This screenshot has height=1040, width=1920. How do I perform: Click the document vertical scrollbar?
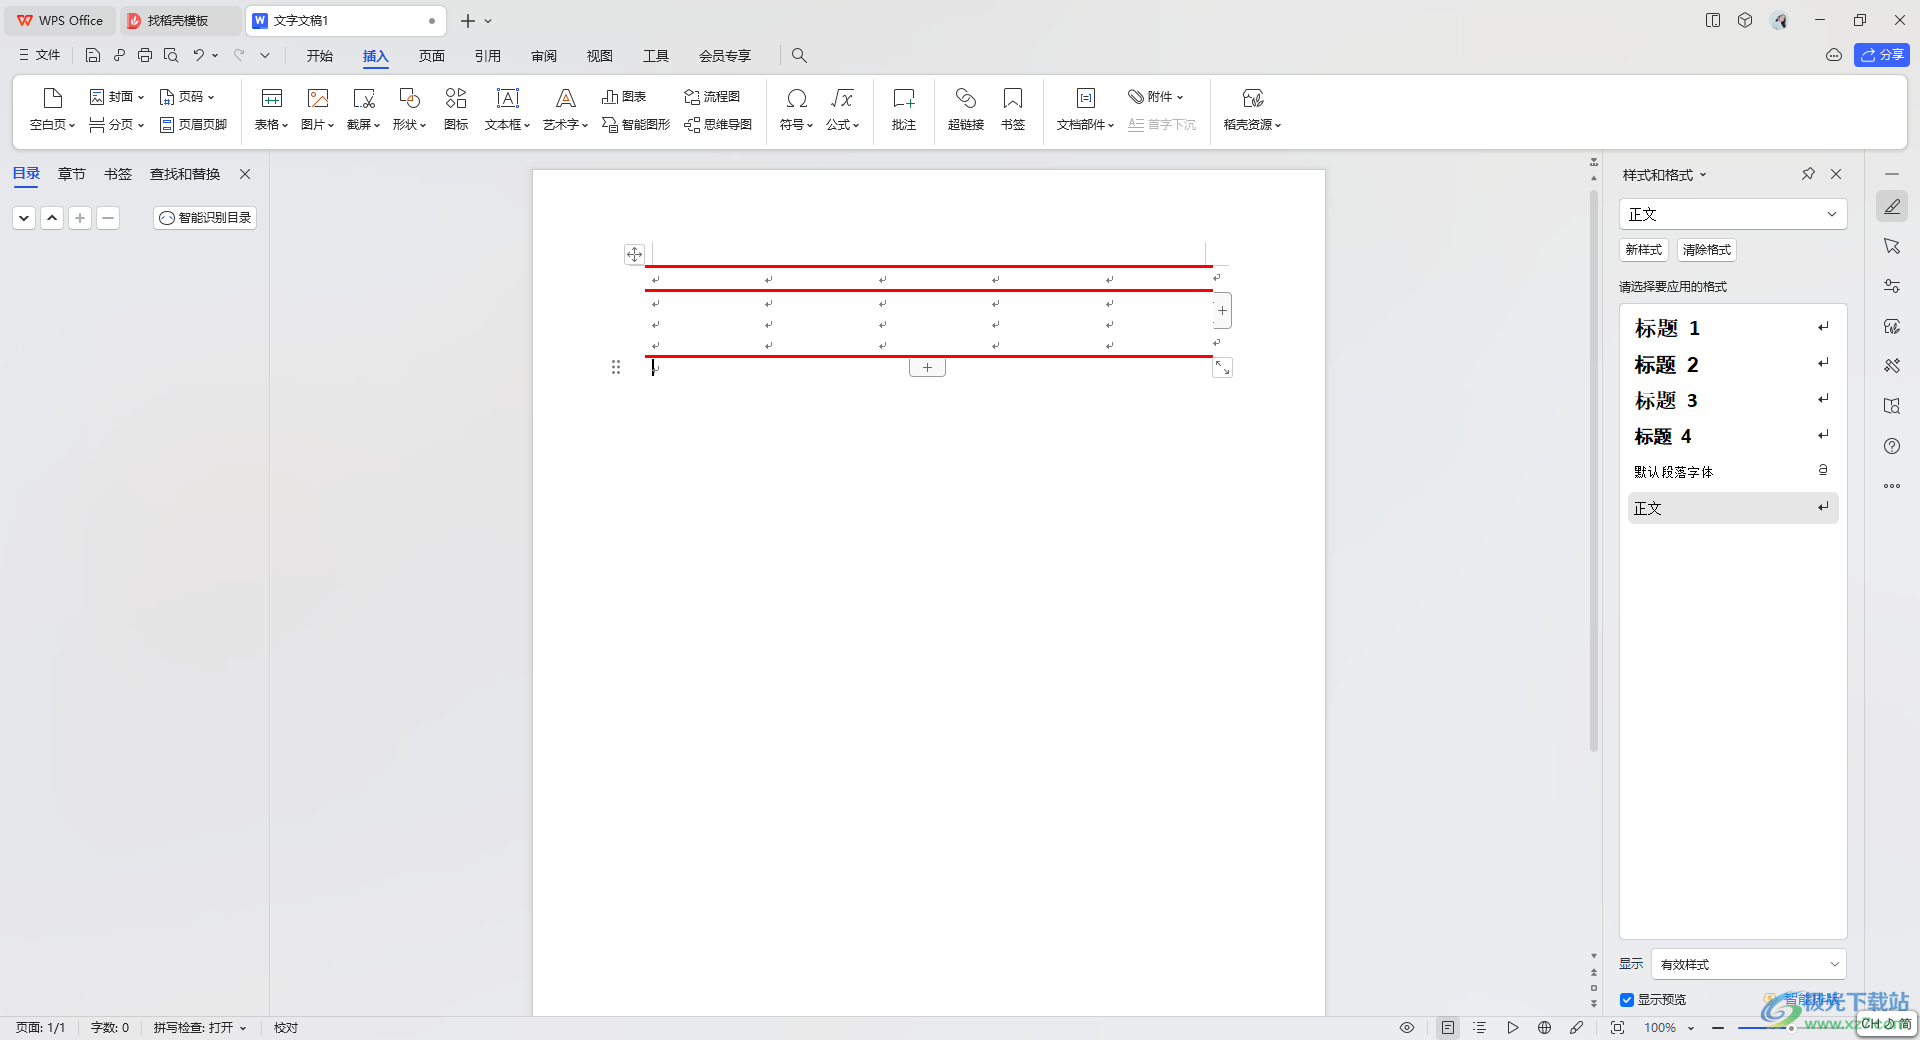pos(1594,470)
